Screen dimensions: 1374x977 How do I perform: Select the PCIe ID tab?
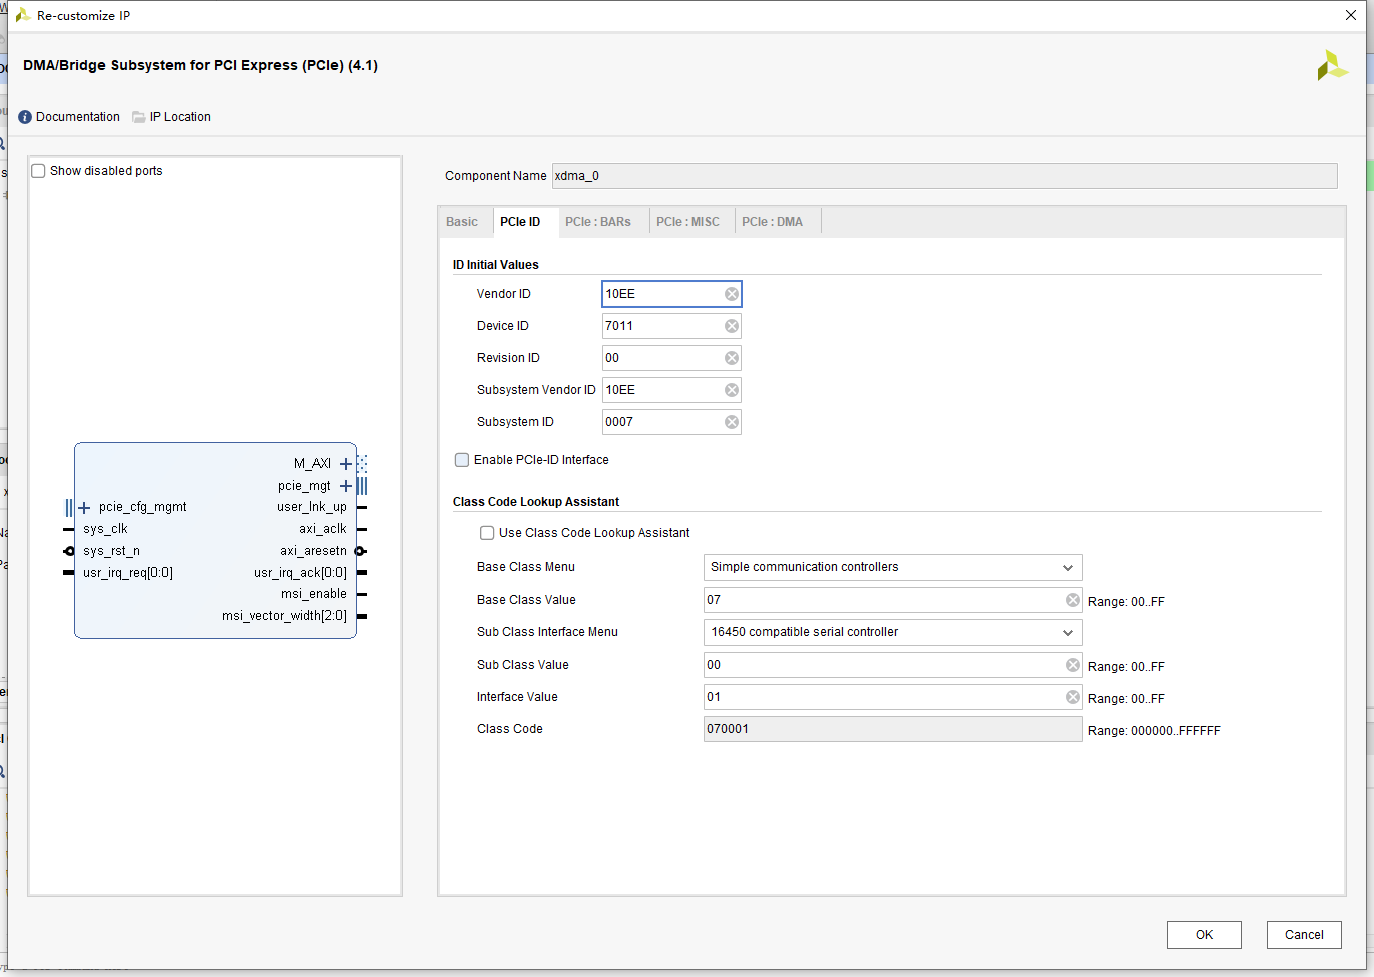click(x=520, y=222)
